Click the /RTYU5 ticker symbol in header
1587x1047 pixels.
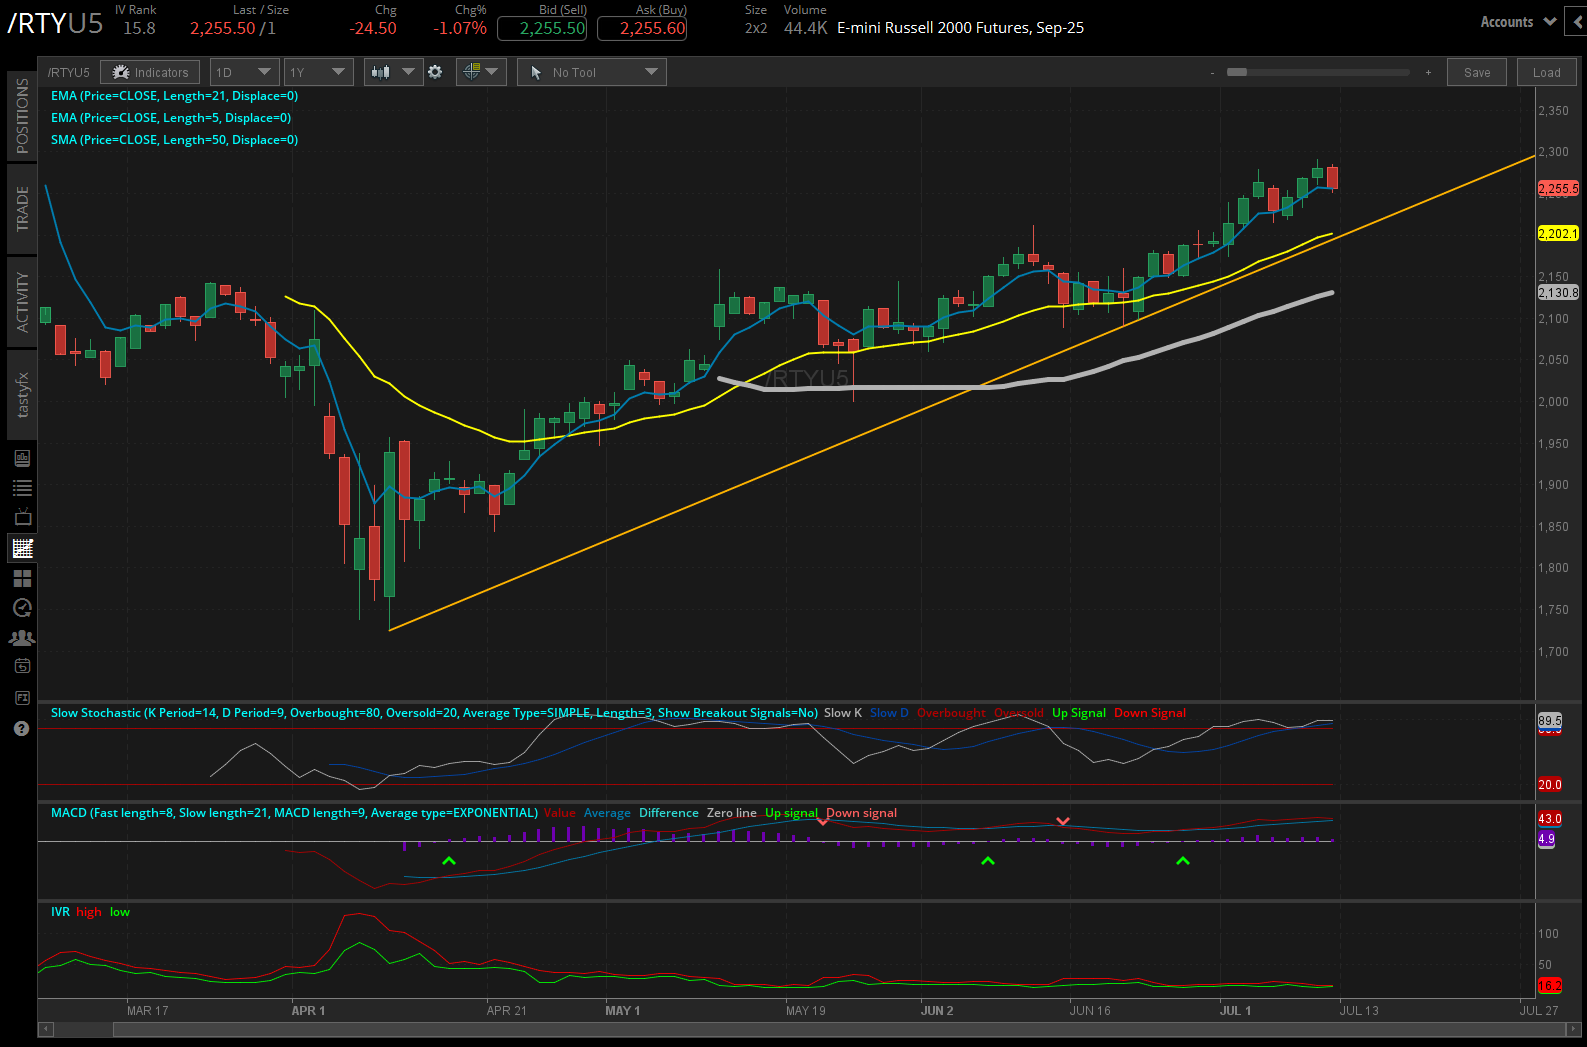(x=55, y=24)
